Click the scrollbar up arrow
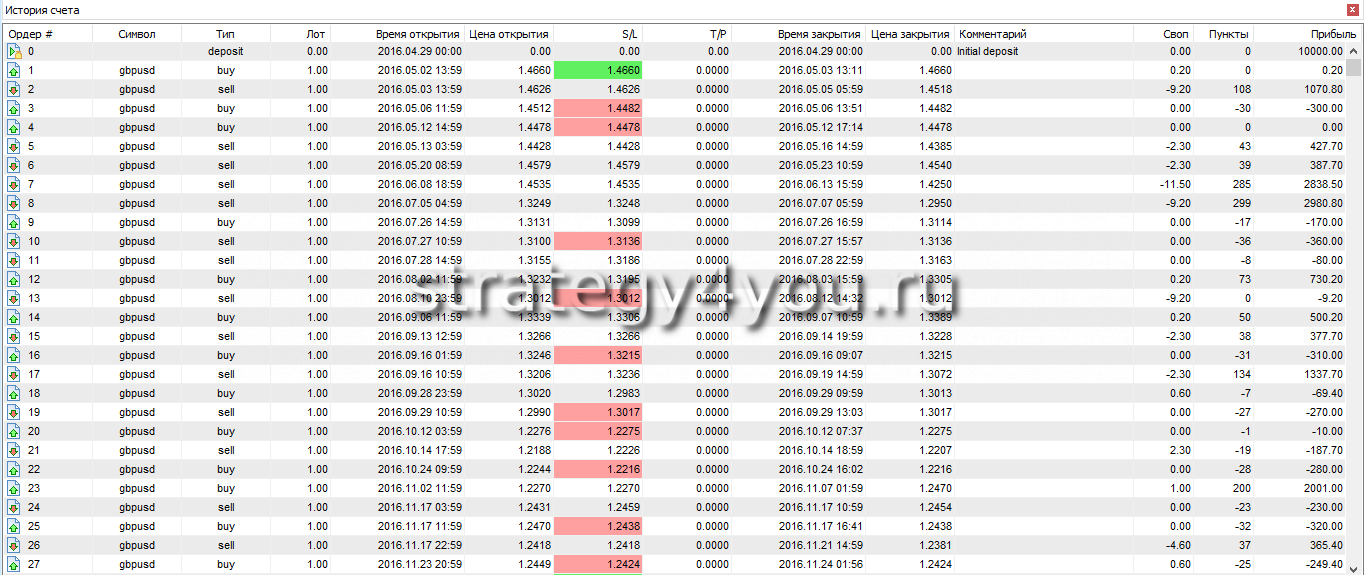Image resolution: width=1364 pixels, height=575 pixels. tap(1354, 51)
